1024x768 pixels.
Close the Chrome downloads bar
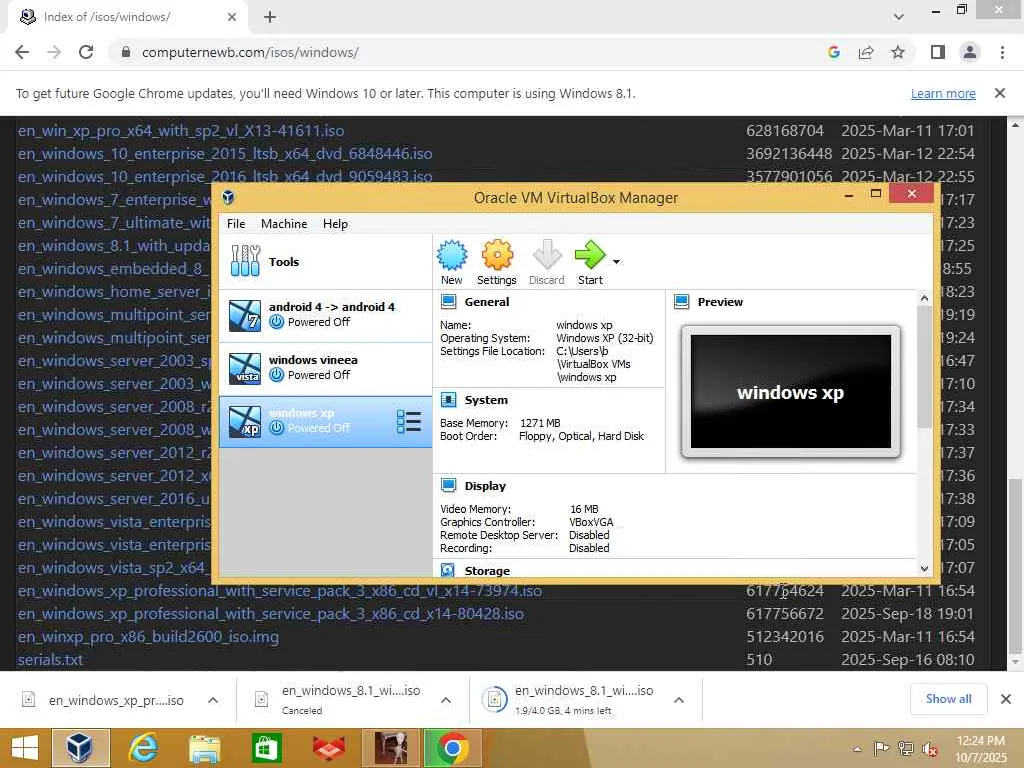[x=1006, y=699]
